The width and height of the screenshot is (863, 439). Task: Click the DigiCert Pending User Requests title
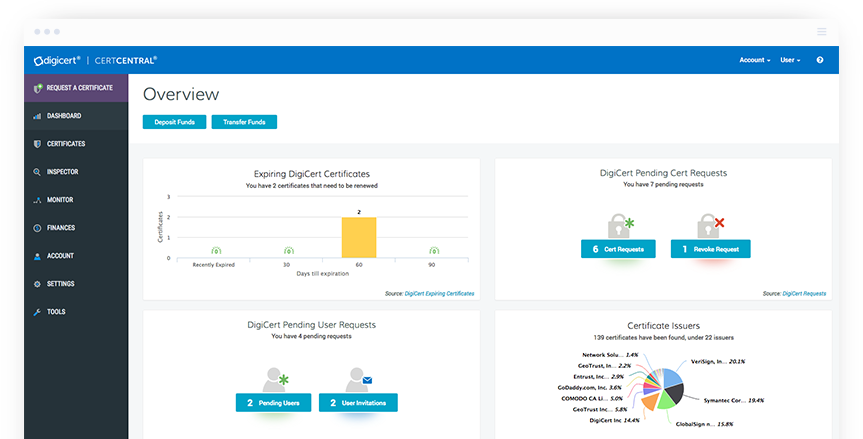pyautogui.click(x=312, y=325)
